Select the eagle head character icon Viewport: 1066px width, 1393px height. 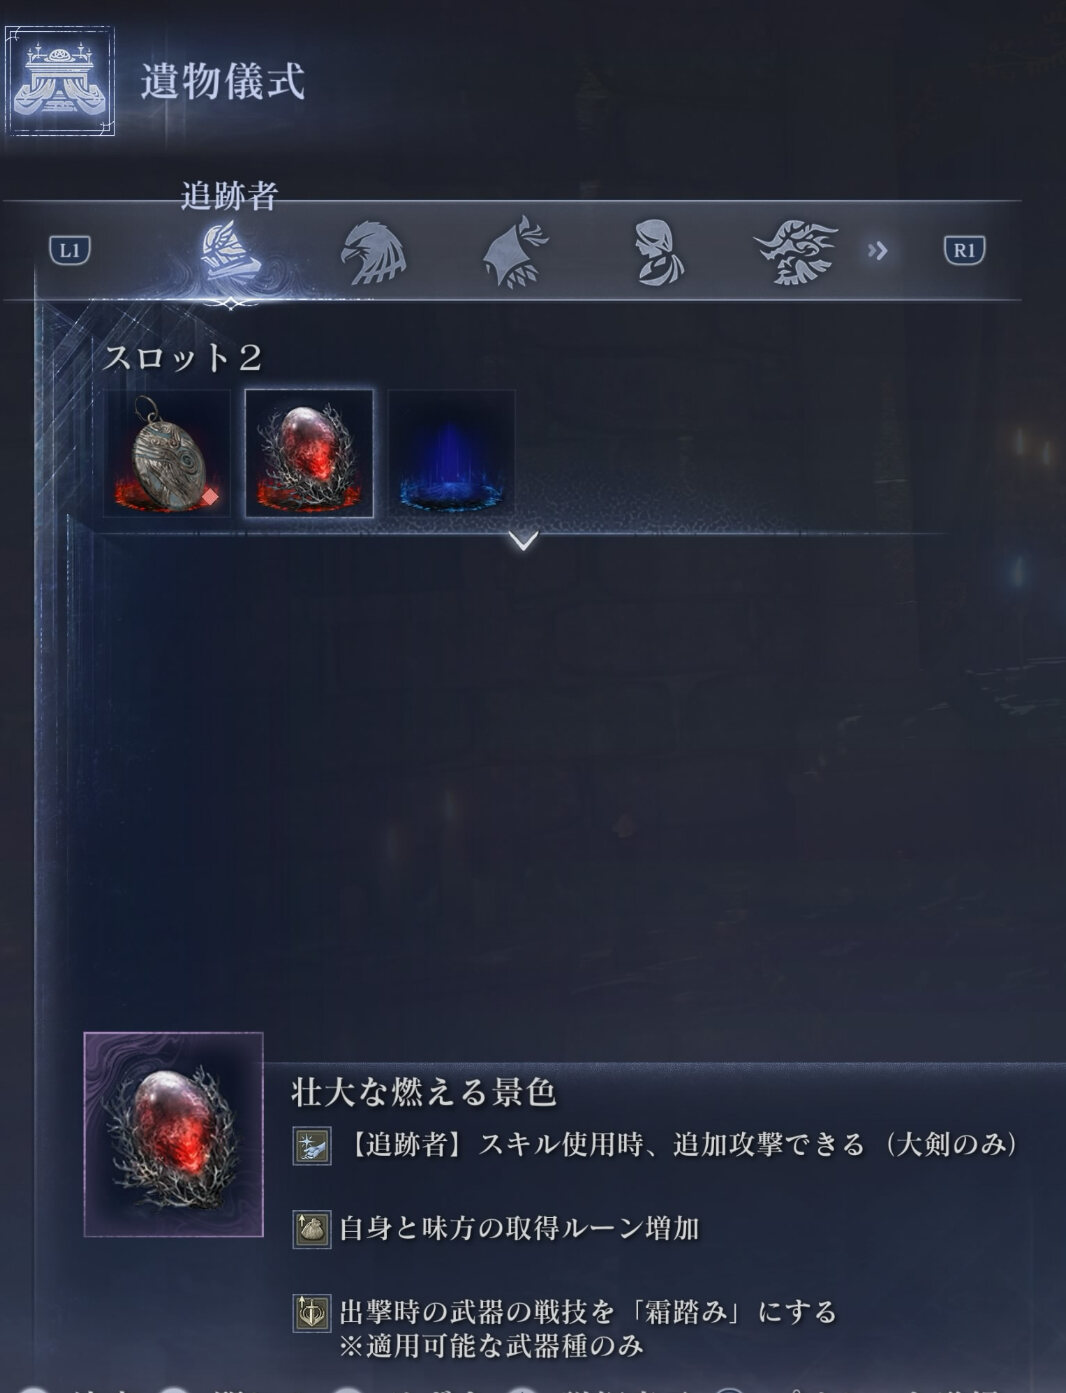click(374, 252)
